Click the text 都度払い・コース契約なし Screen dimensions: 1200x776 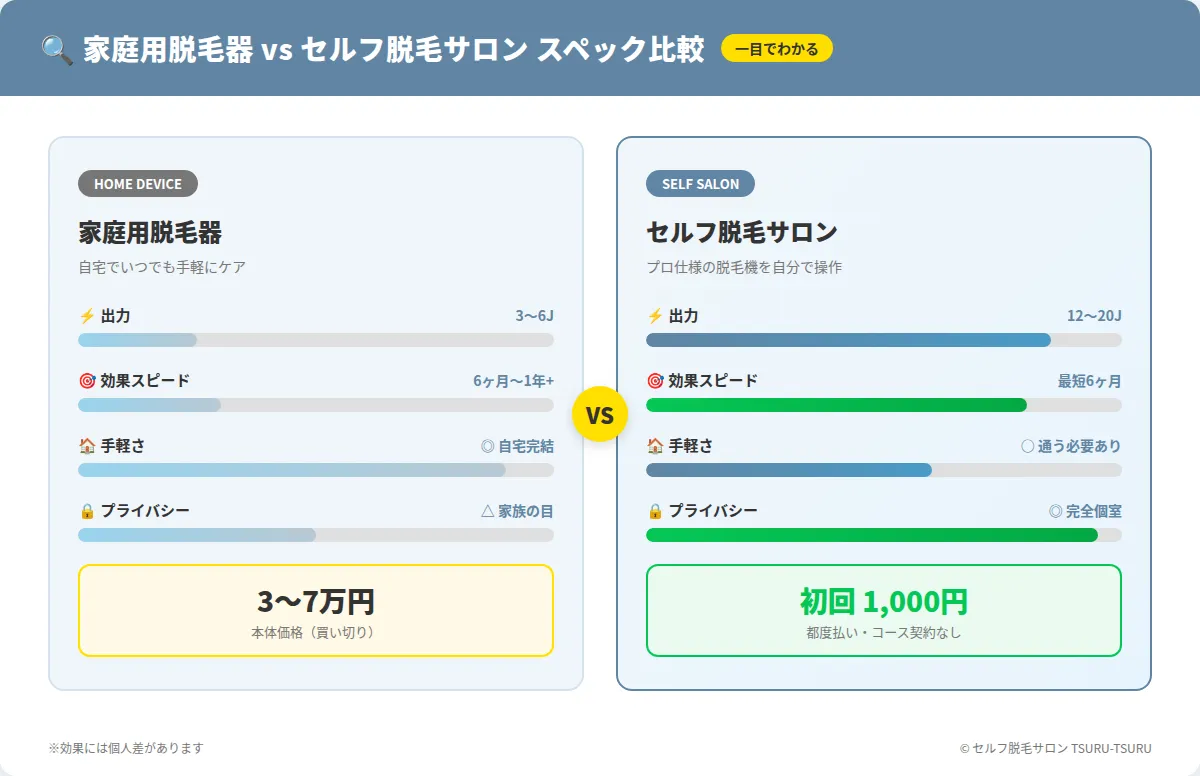coord(884,633)
